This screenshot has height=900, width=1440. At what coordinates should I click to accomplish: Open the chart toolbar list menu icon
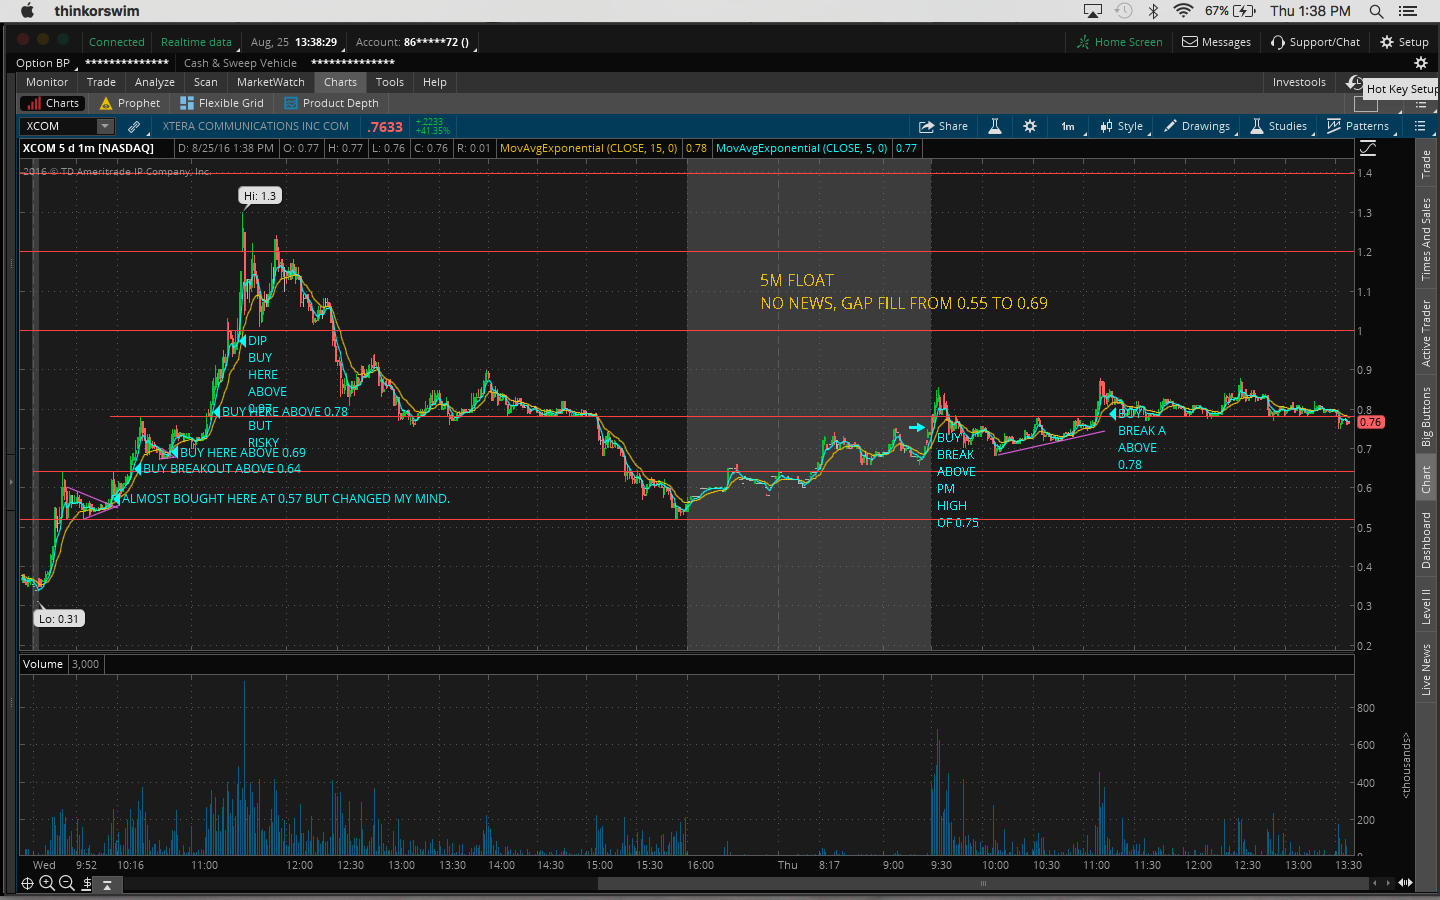pyautogui.click(x=1420, y=126)
